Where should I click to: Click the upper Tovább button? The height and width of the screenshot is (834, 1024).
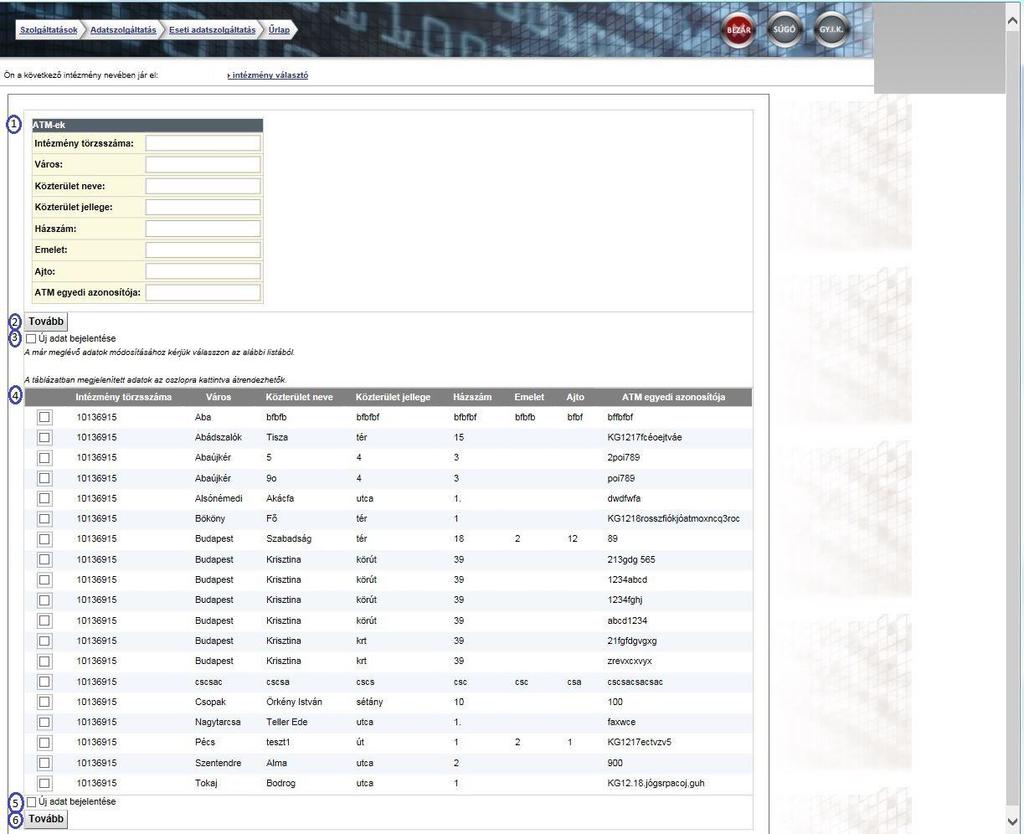pyautogui.click(x=46, y=321)
